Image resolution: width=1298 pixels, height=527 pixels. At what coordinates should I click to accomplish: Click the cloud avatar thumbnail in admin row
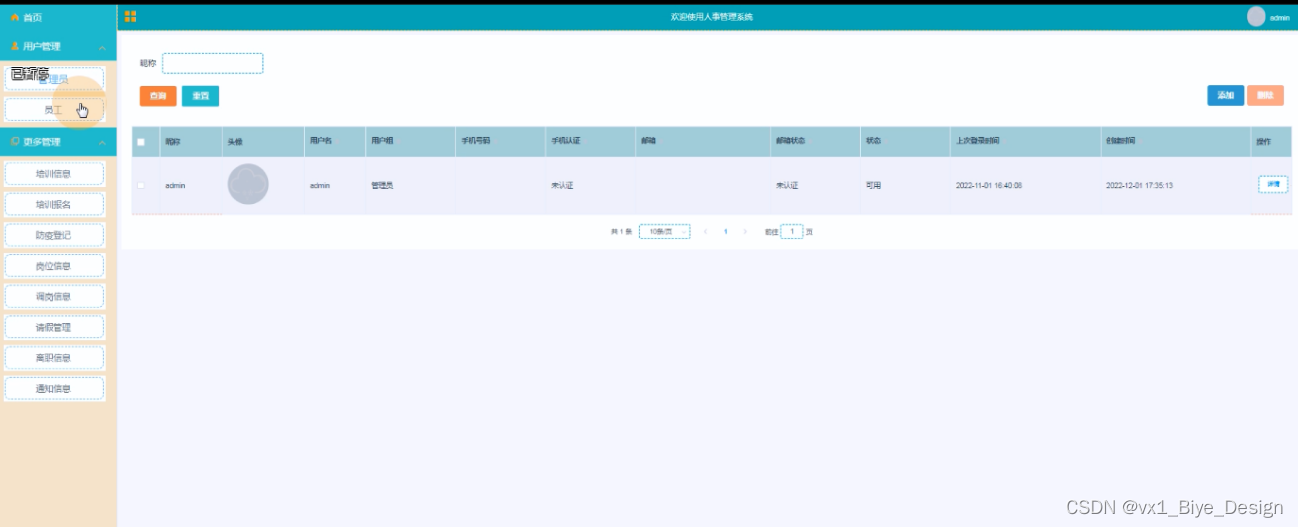click(x=248, y=184)
